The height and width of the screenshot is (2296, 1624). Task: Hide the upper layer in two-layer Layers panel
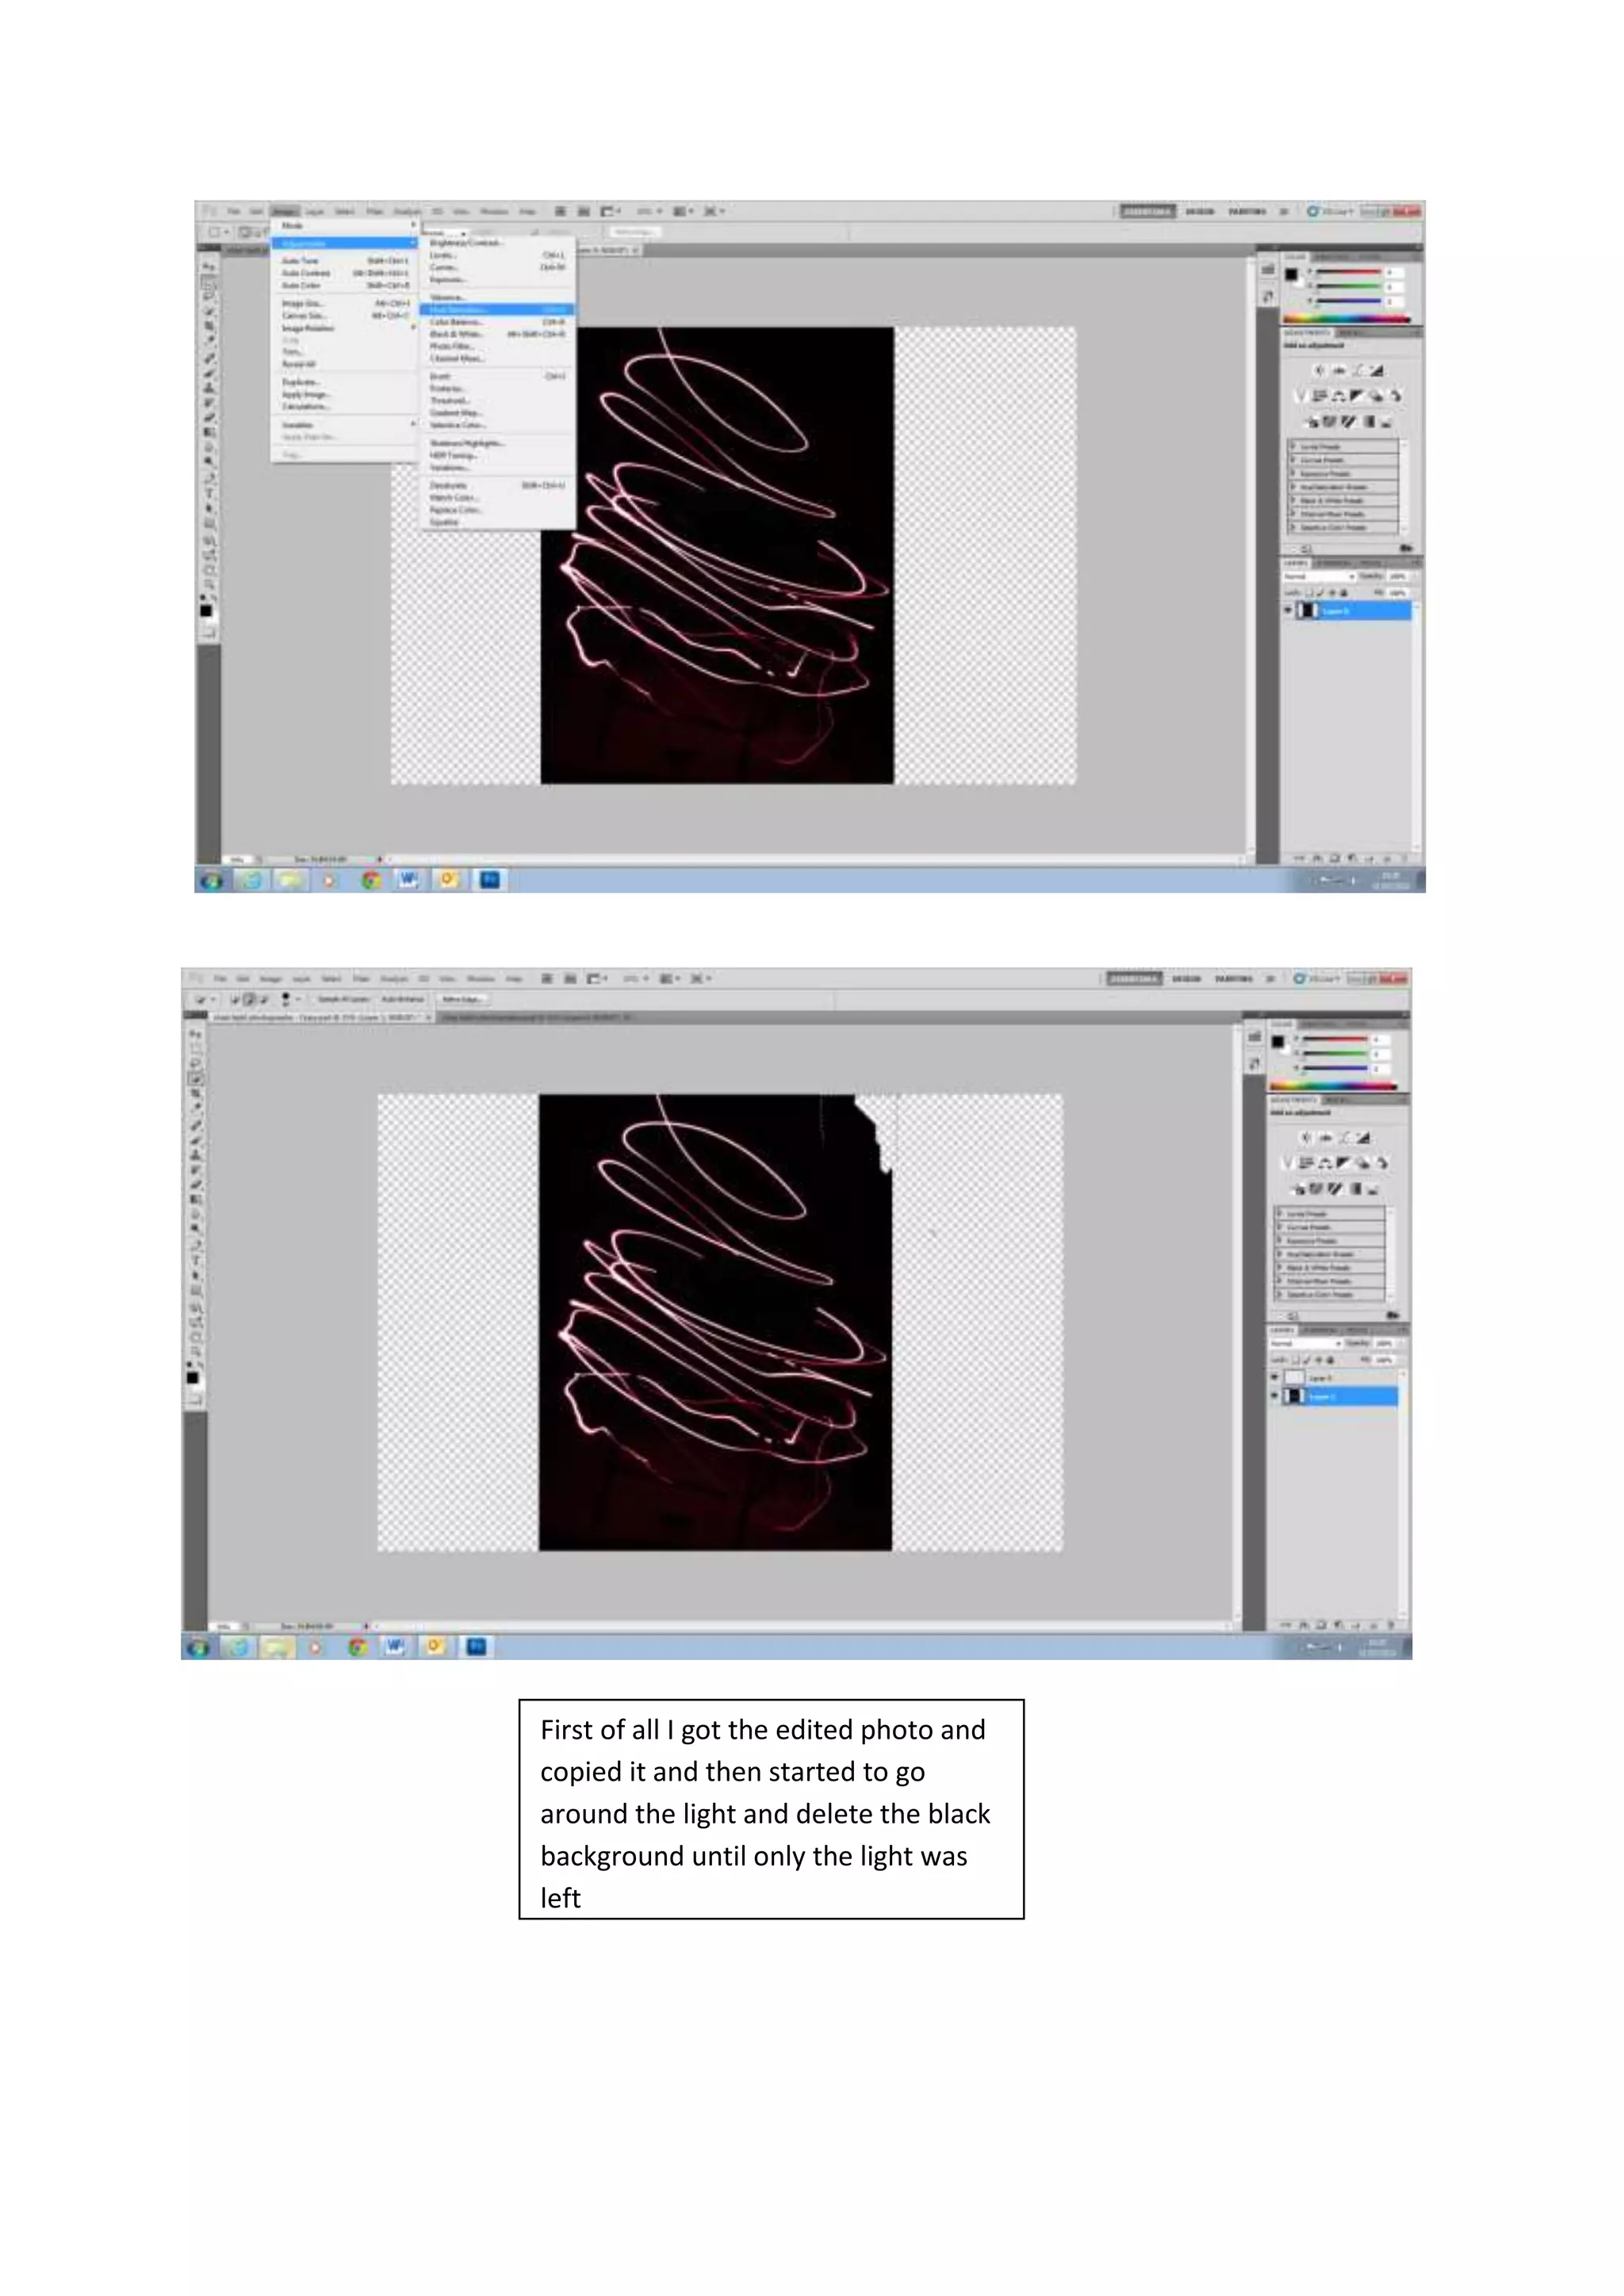(x=1275, y=1378)
